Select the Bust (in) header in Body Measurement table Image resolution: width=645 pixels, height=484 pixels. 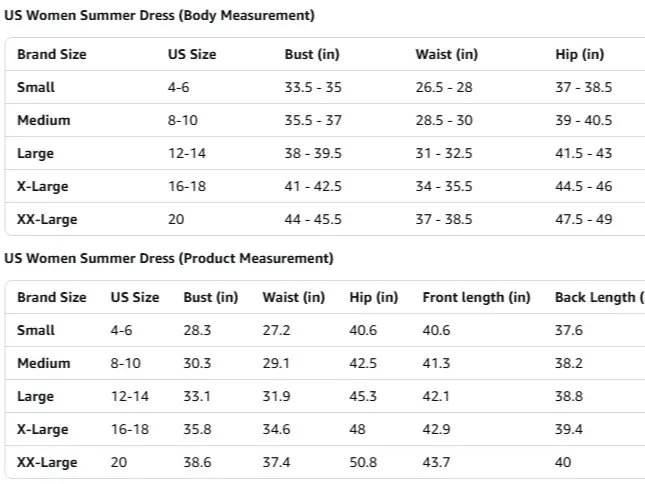(312, 54)
